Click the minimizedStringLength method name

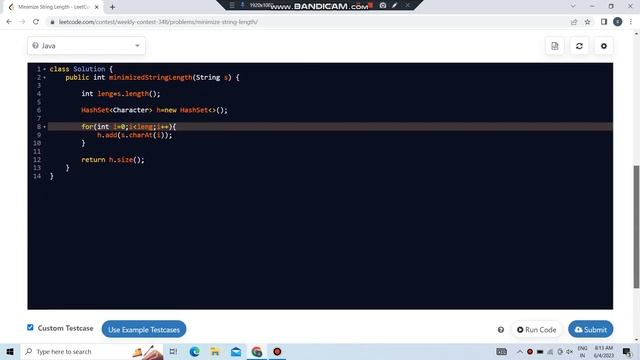[x=150, y=78]
